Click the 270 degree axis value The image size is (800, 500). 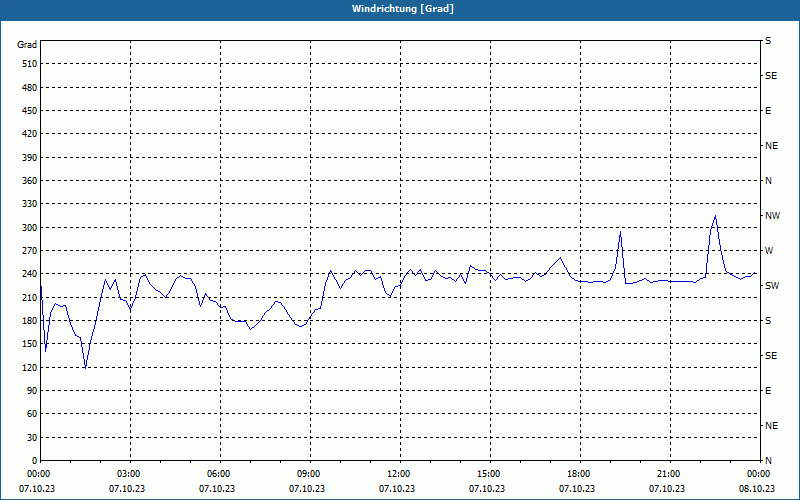tap(30, 251)
